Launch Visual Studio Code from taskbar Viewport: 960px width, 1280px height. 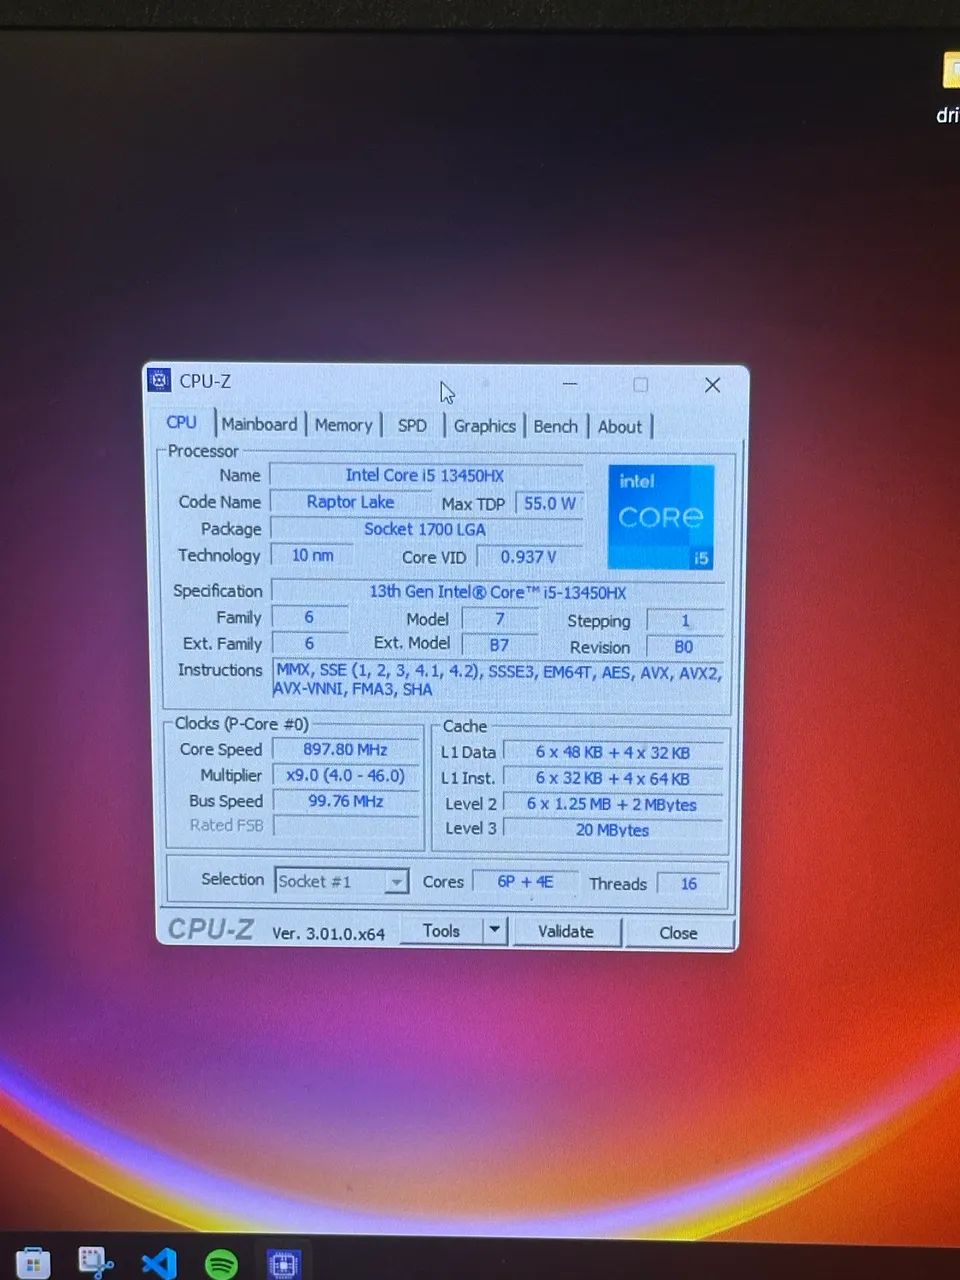click(x=159, y=1263)
